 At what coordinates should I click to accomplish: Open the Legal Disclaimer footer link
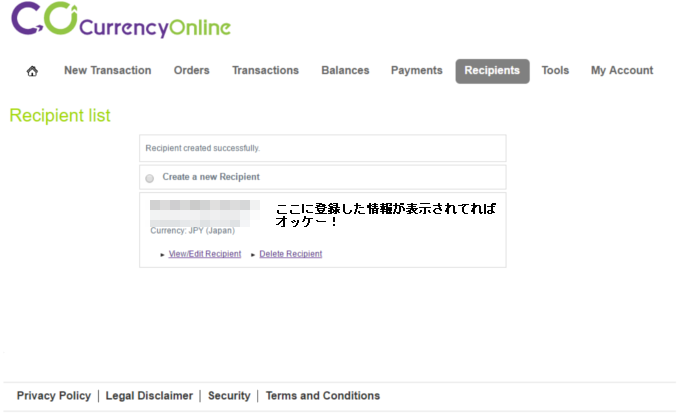(149, 396)
